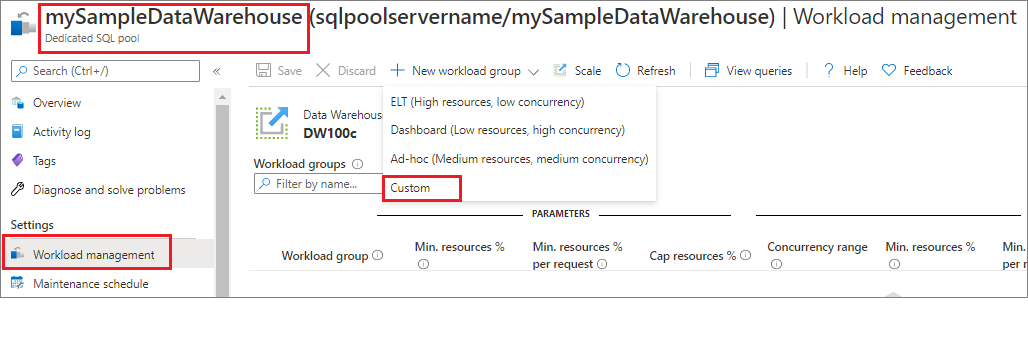Click the Concurrency range column header
This screenshot has width=1028, height=364.
pyautogui.click(x=818, y=247)
